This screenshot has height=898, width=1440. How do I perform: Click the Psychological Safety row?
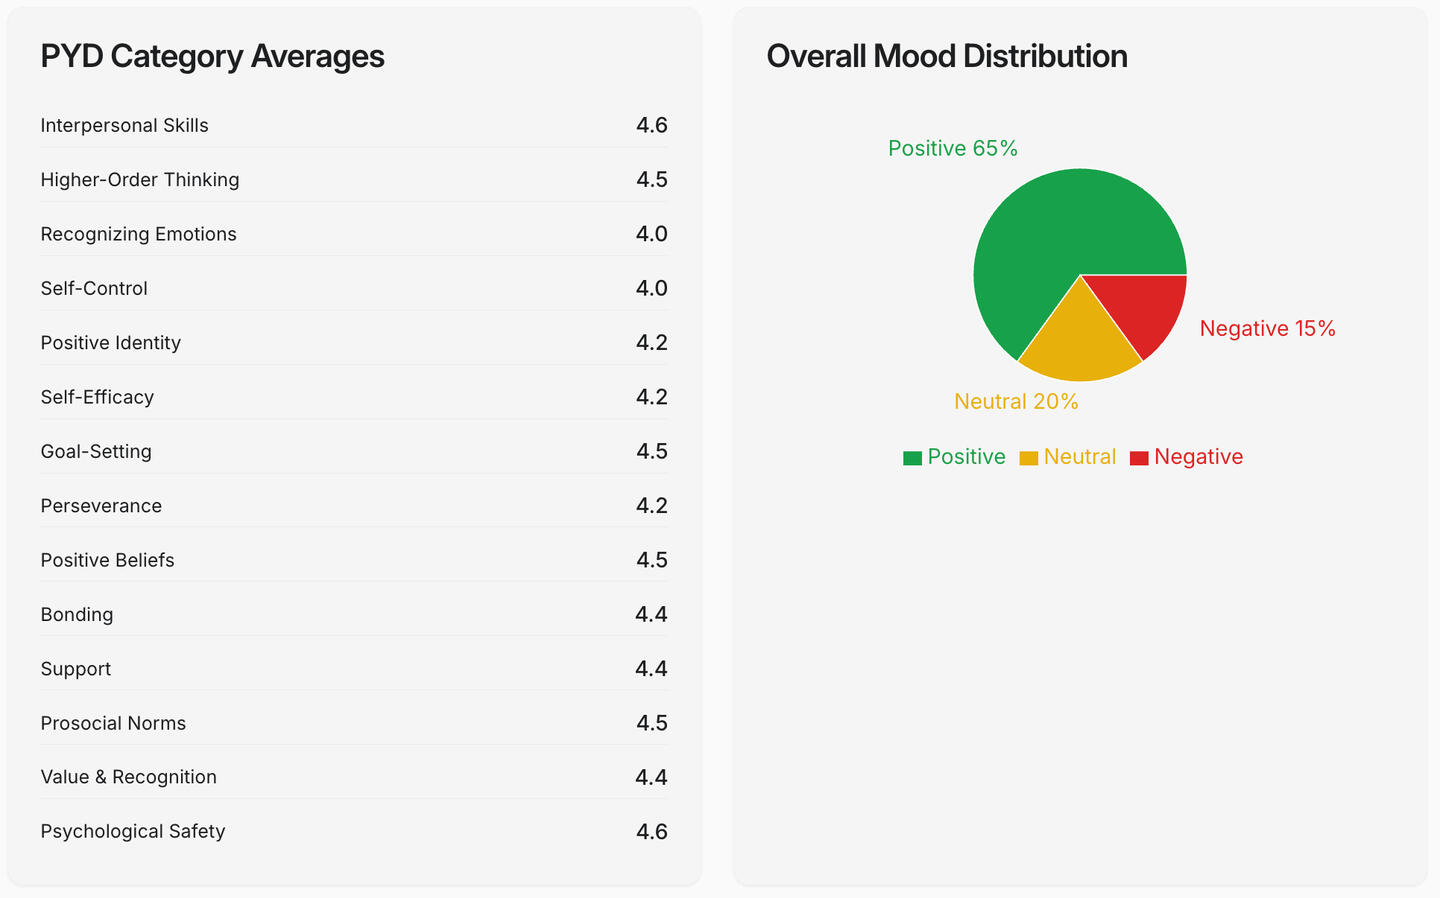[x=354, y=832]
